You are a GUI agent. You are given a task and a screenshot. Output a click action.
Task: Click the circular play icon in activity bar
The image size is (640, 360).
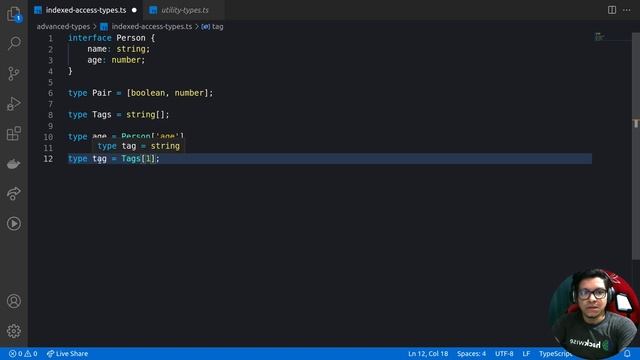pos(14,224)
